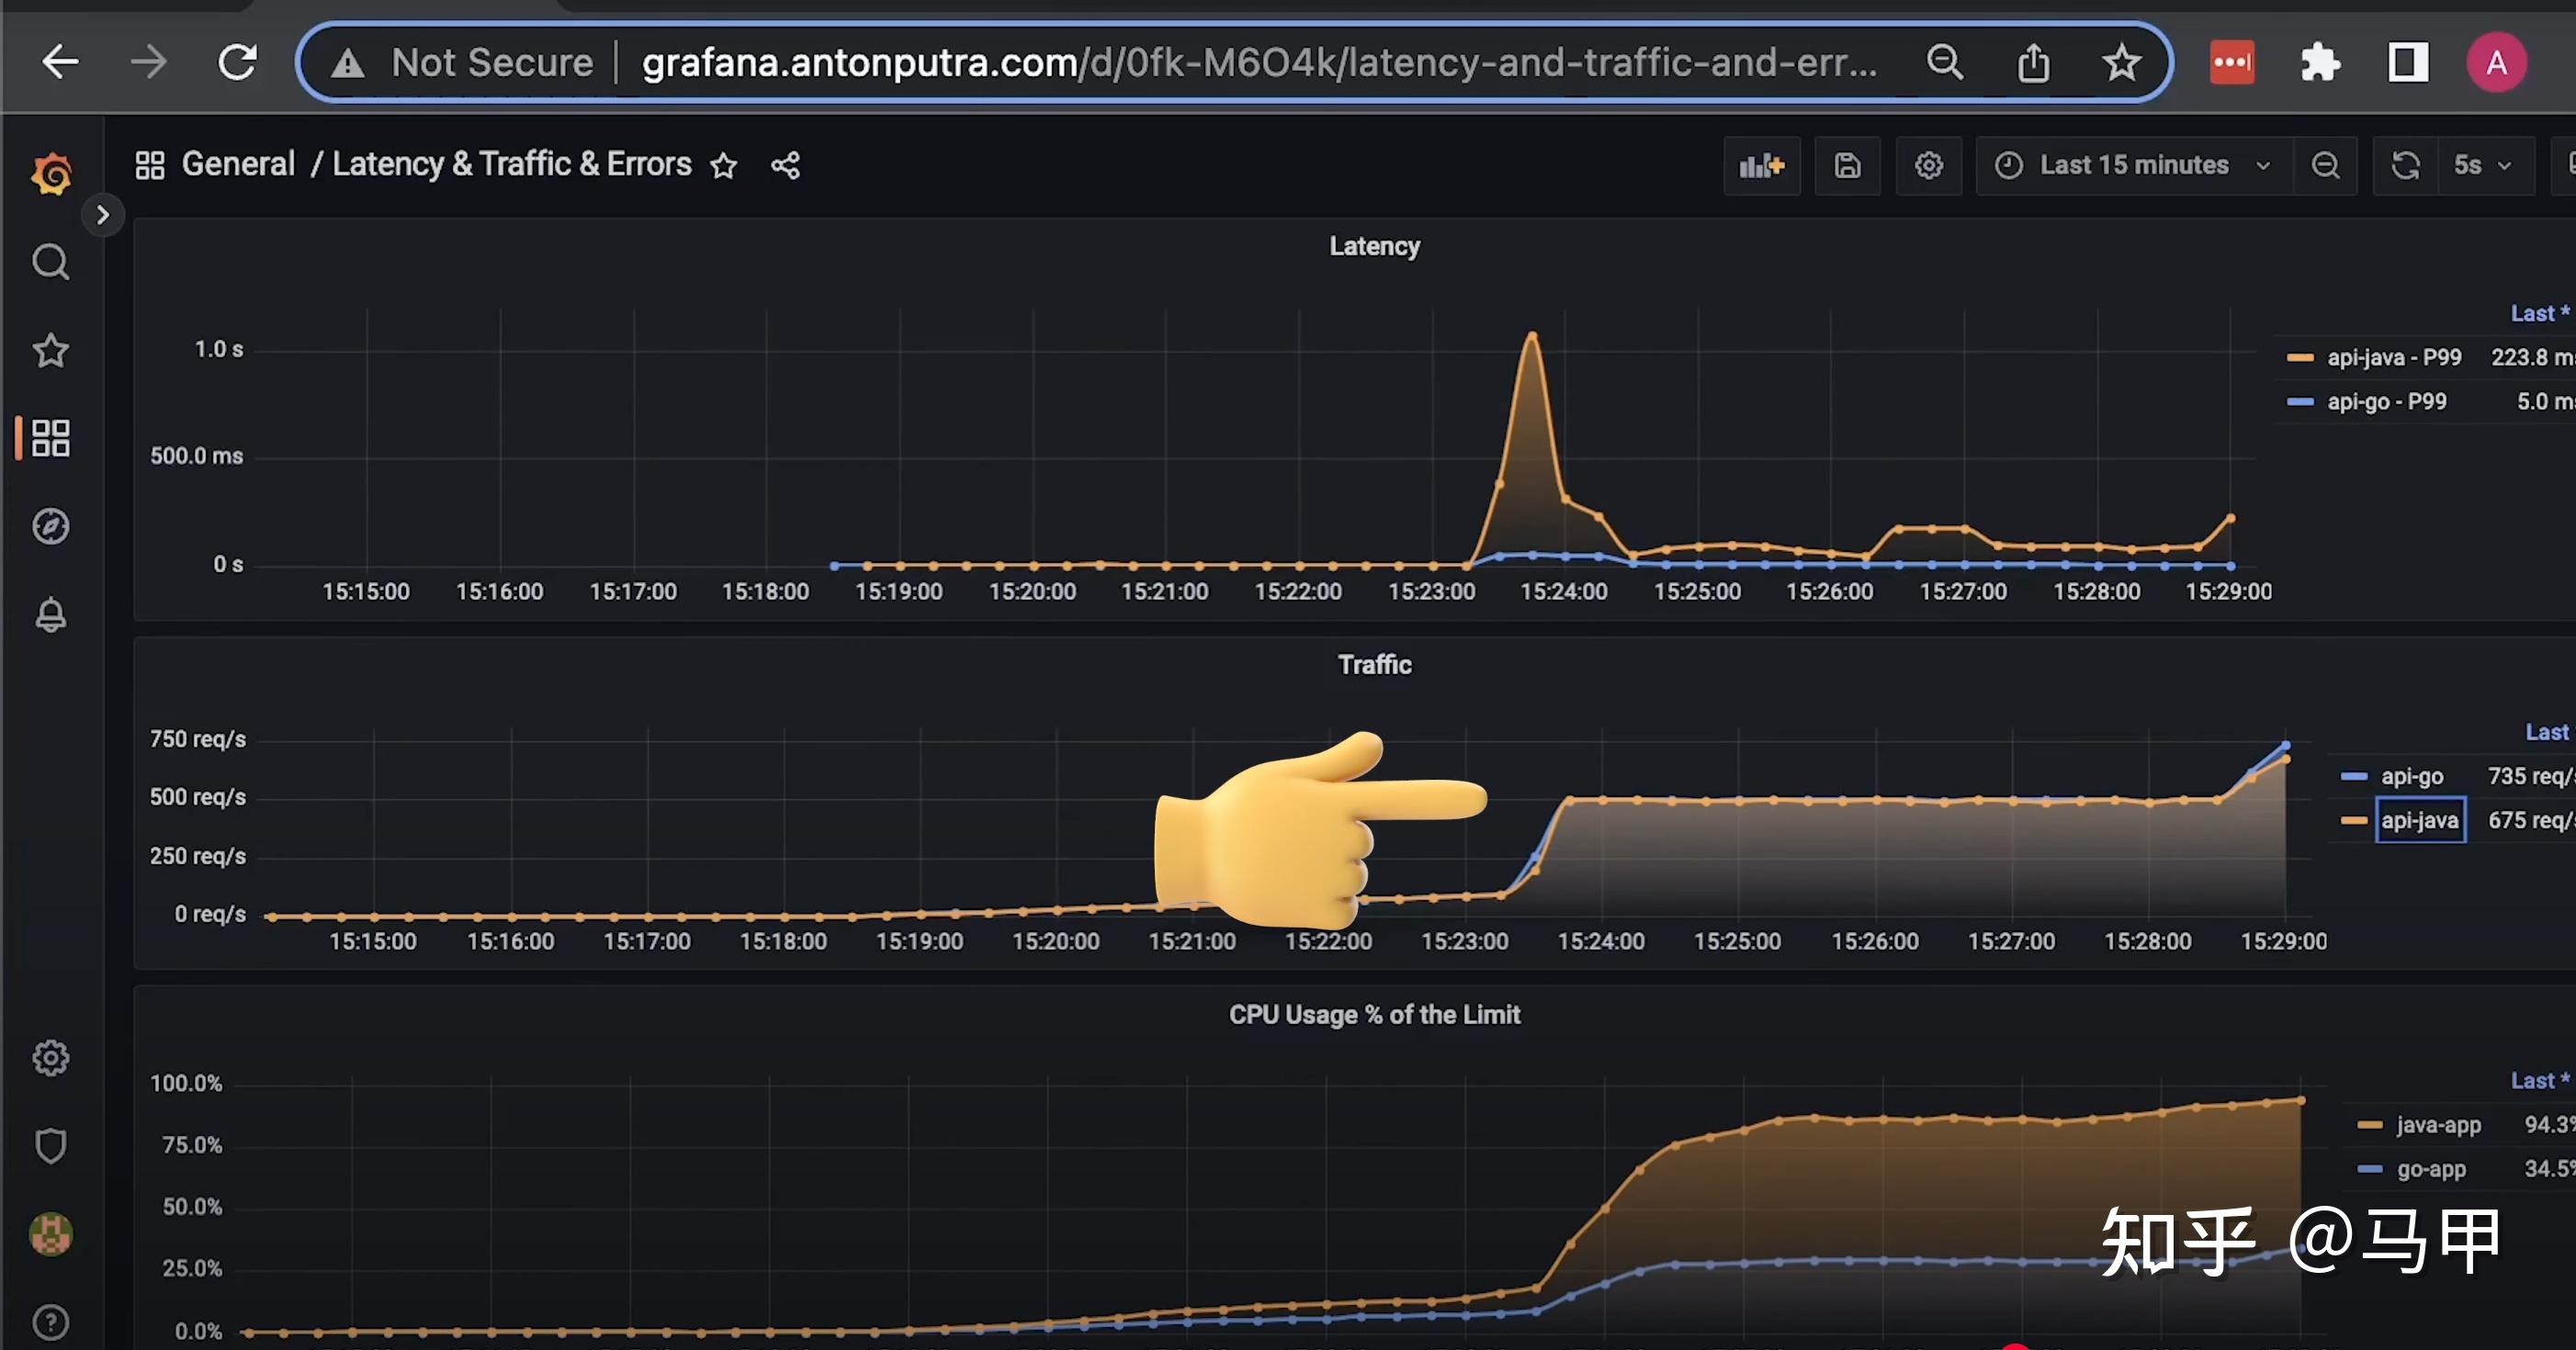Image resolution: width=2576 pixels, height=1350 pixels.
Task: Click the CPU Usage panel title
Action: tap(1374, 1015)
